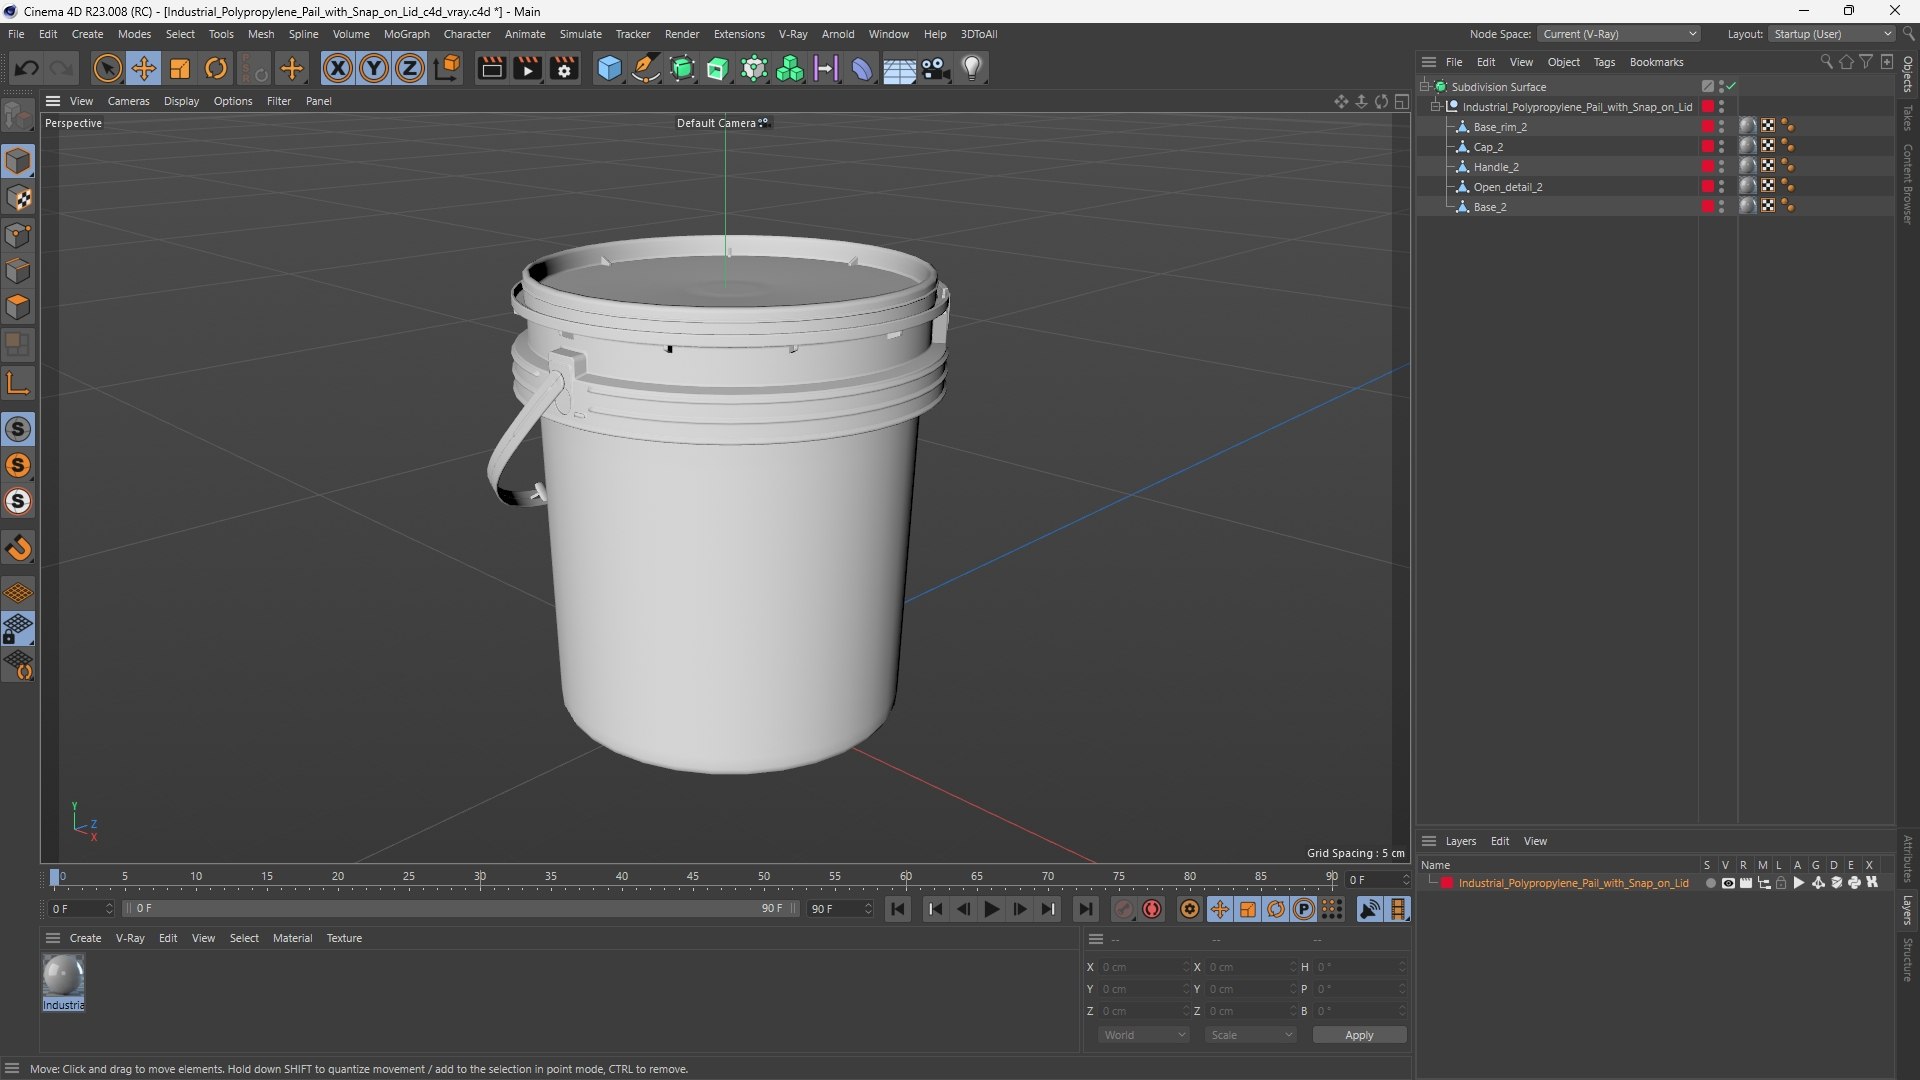Open the Scale dropdown in coordinates

pos(1250,1035)
